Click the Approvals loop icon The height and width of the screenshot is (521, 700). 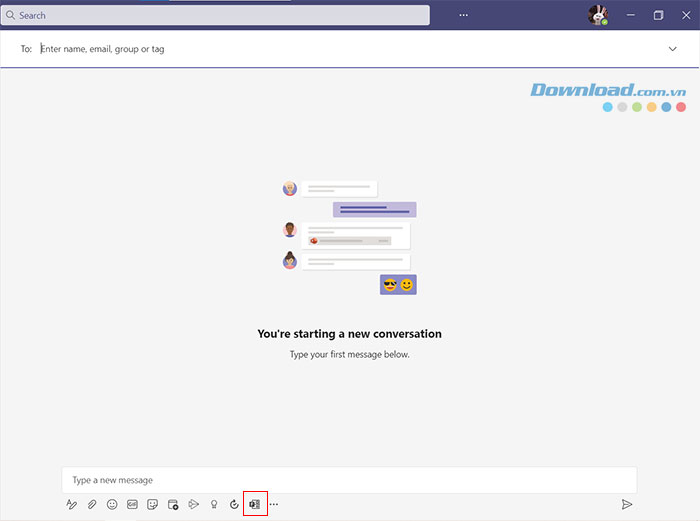coord(234,505)
